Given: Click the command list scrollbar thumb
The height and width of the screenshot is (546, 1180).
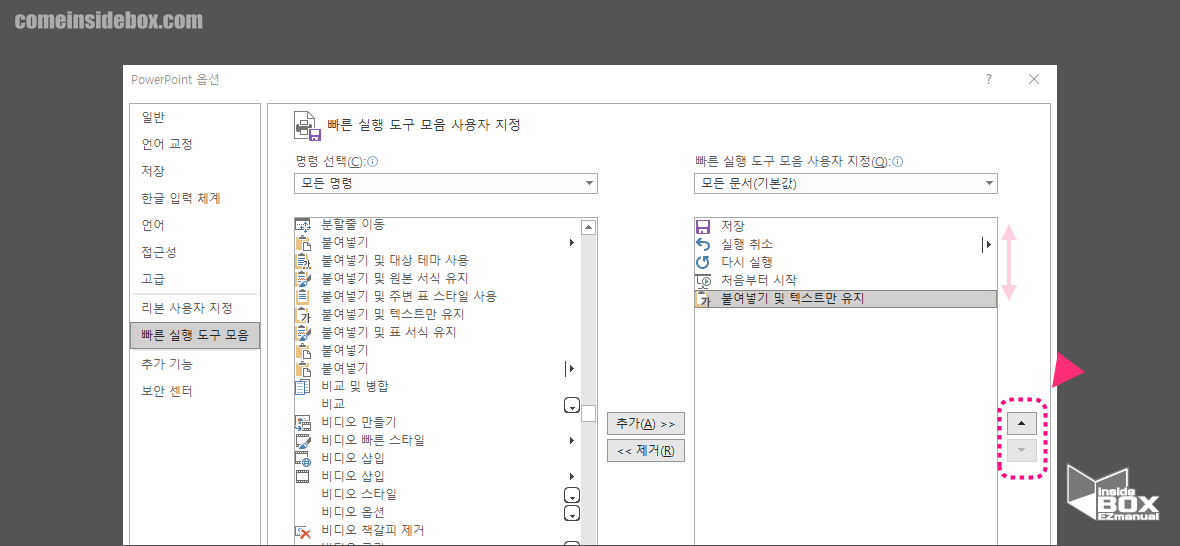Looking at the screenshot, I should [x=588, y=414].
